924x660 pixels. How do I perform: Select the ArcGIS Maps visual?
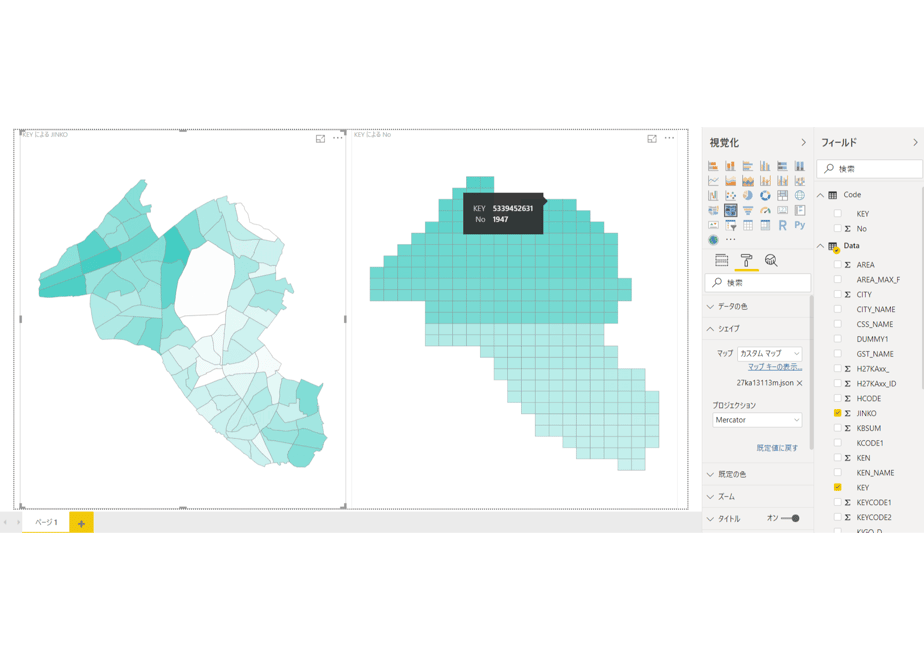[x=713, y=239]
